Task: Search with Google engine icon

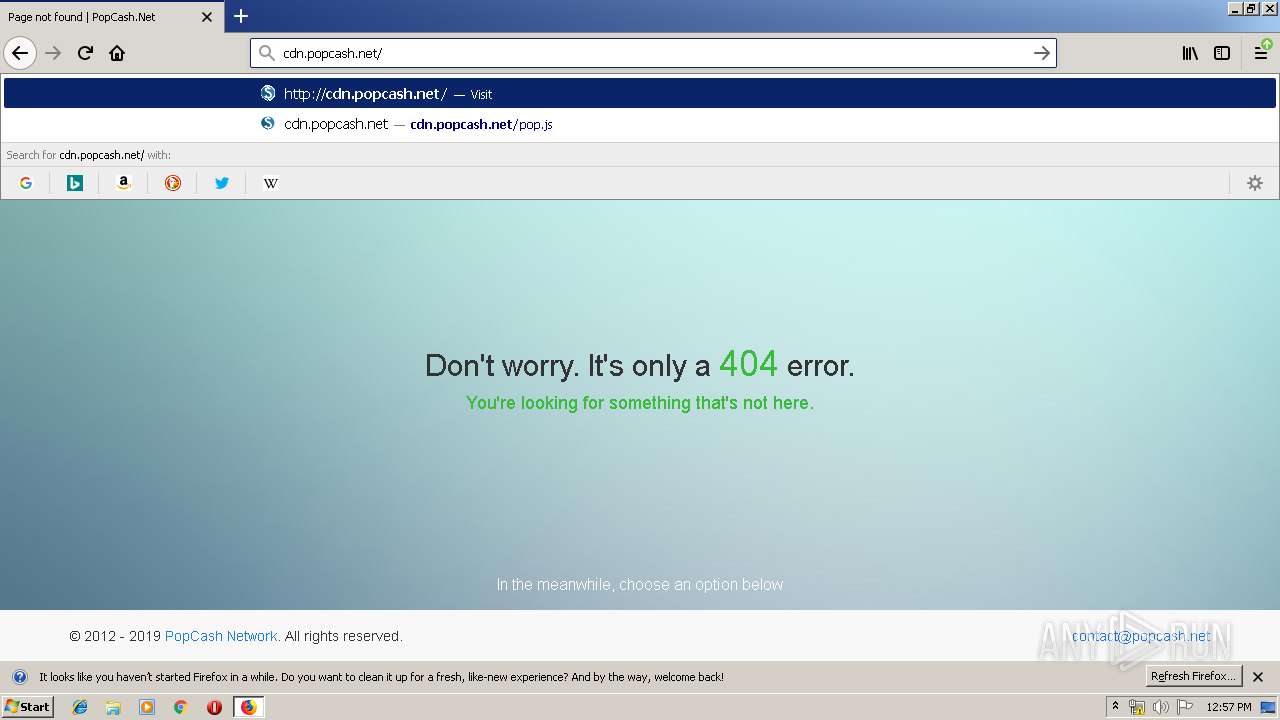Action: 26,183
